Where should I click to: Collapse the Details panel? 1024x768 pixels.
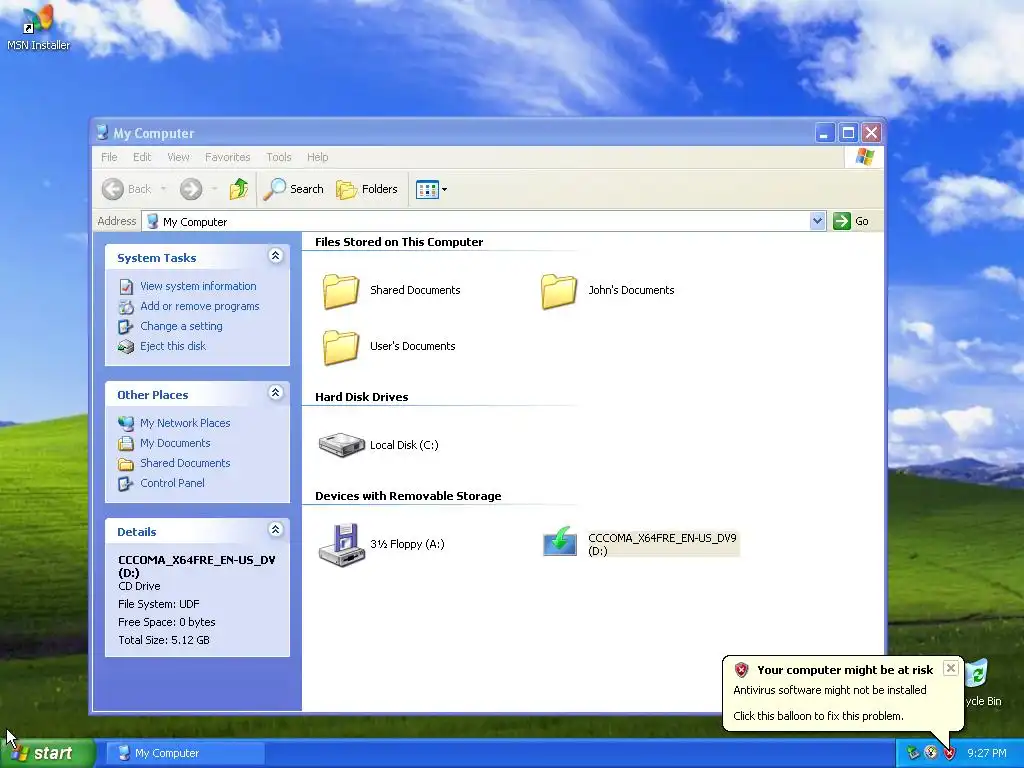click(x=276, y=530)
